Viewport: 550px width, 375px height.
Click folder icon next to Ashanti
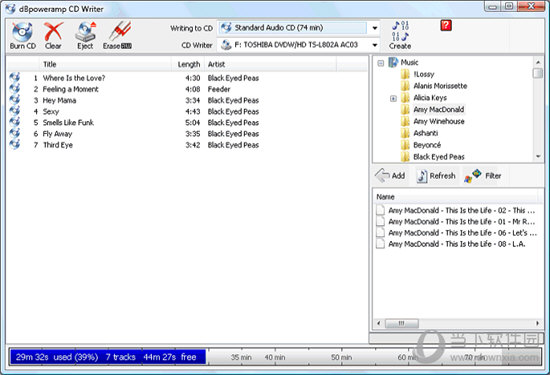click(x=405, y=133)
